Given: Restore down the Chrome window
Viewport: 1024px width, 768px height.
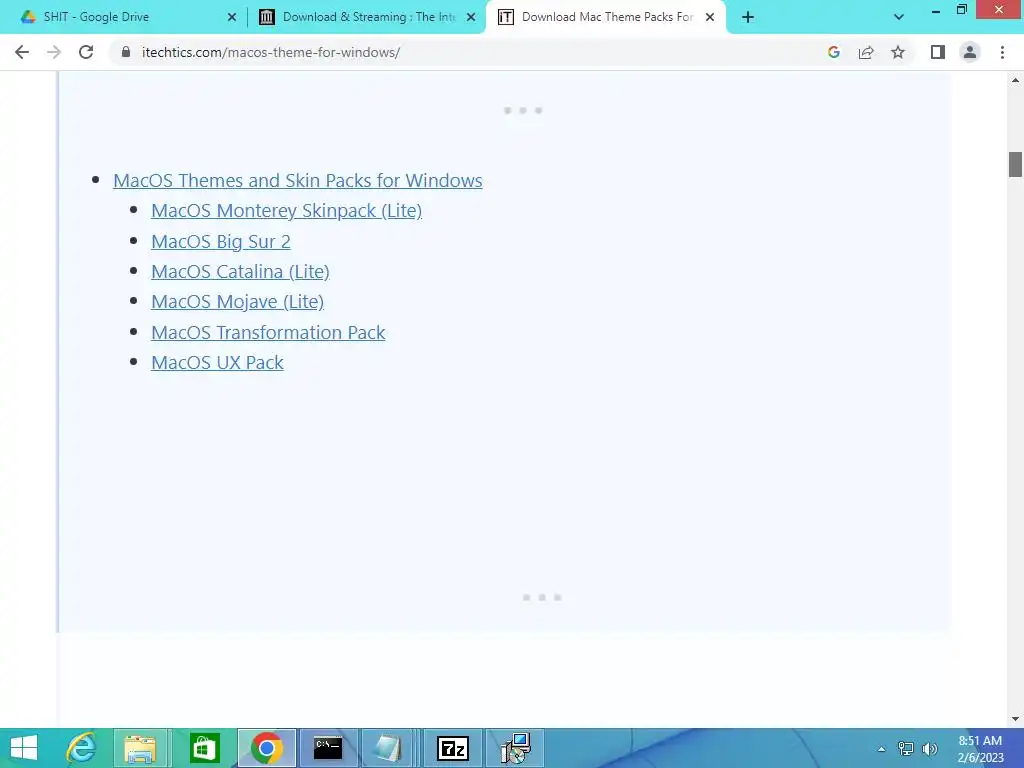Looking at the screenshot, I should click(x=961, y=10).
